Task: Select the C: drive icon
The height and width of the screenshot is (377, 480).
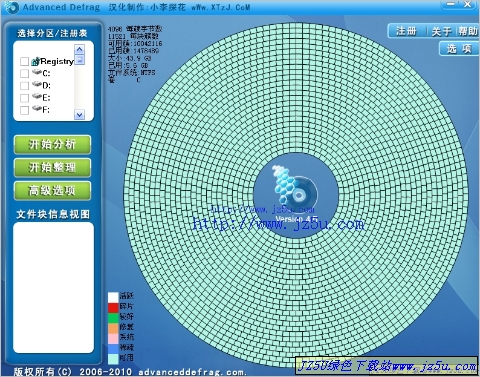Action: point(37,72)
